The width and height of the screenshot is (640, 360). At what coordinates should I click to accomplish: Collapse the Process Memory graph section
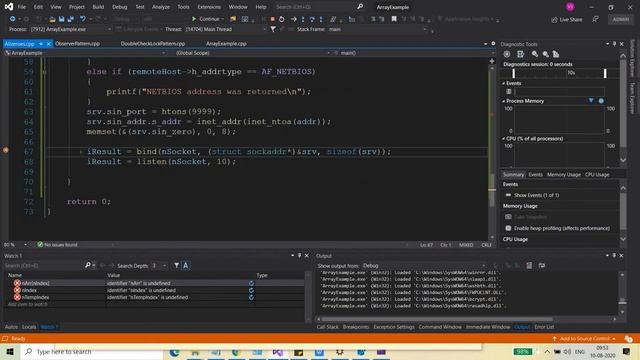(504, 101)
